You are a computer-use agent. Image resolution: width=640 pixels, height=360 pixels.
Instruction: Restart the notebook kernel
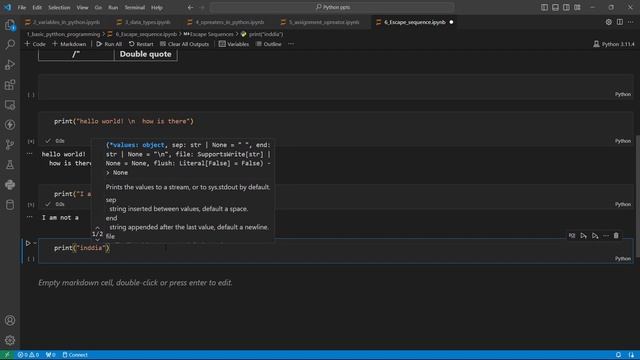pos(141,44)
